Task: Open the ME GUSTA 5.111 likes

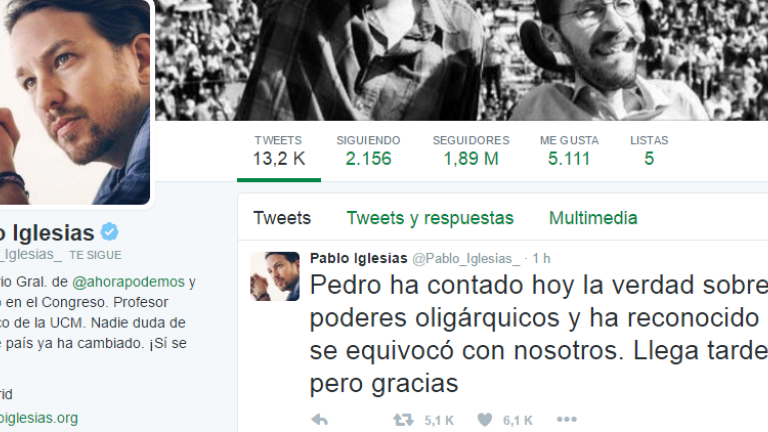Action: point(569,151)
